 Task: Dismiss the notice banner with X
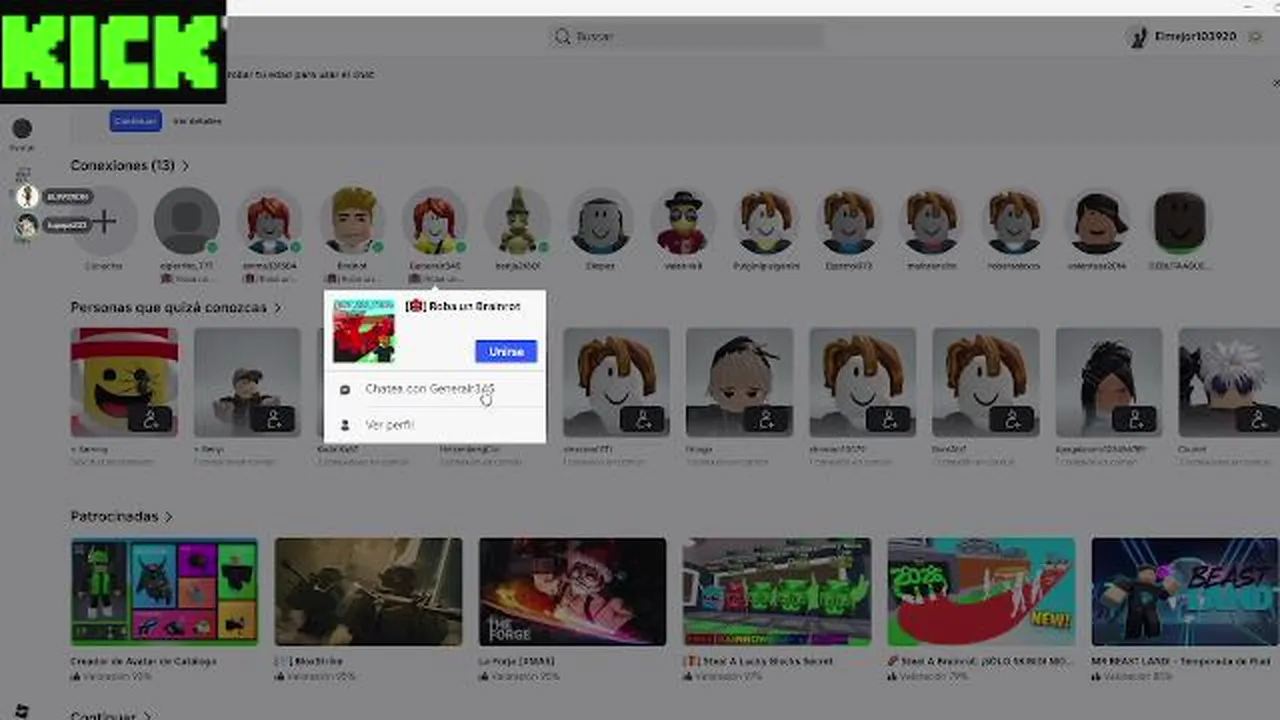coord(1275,83)
